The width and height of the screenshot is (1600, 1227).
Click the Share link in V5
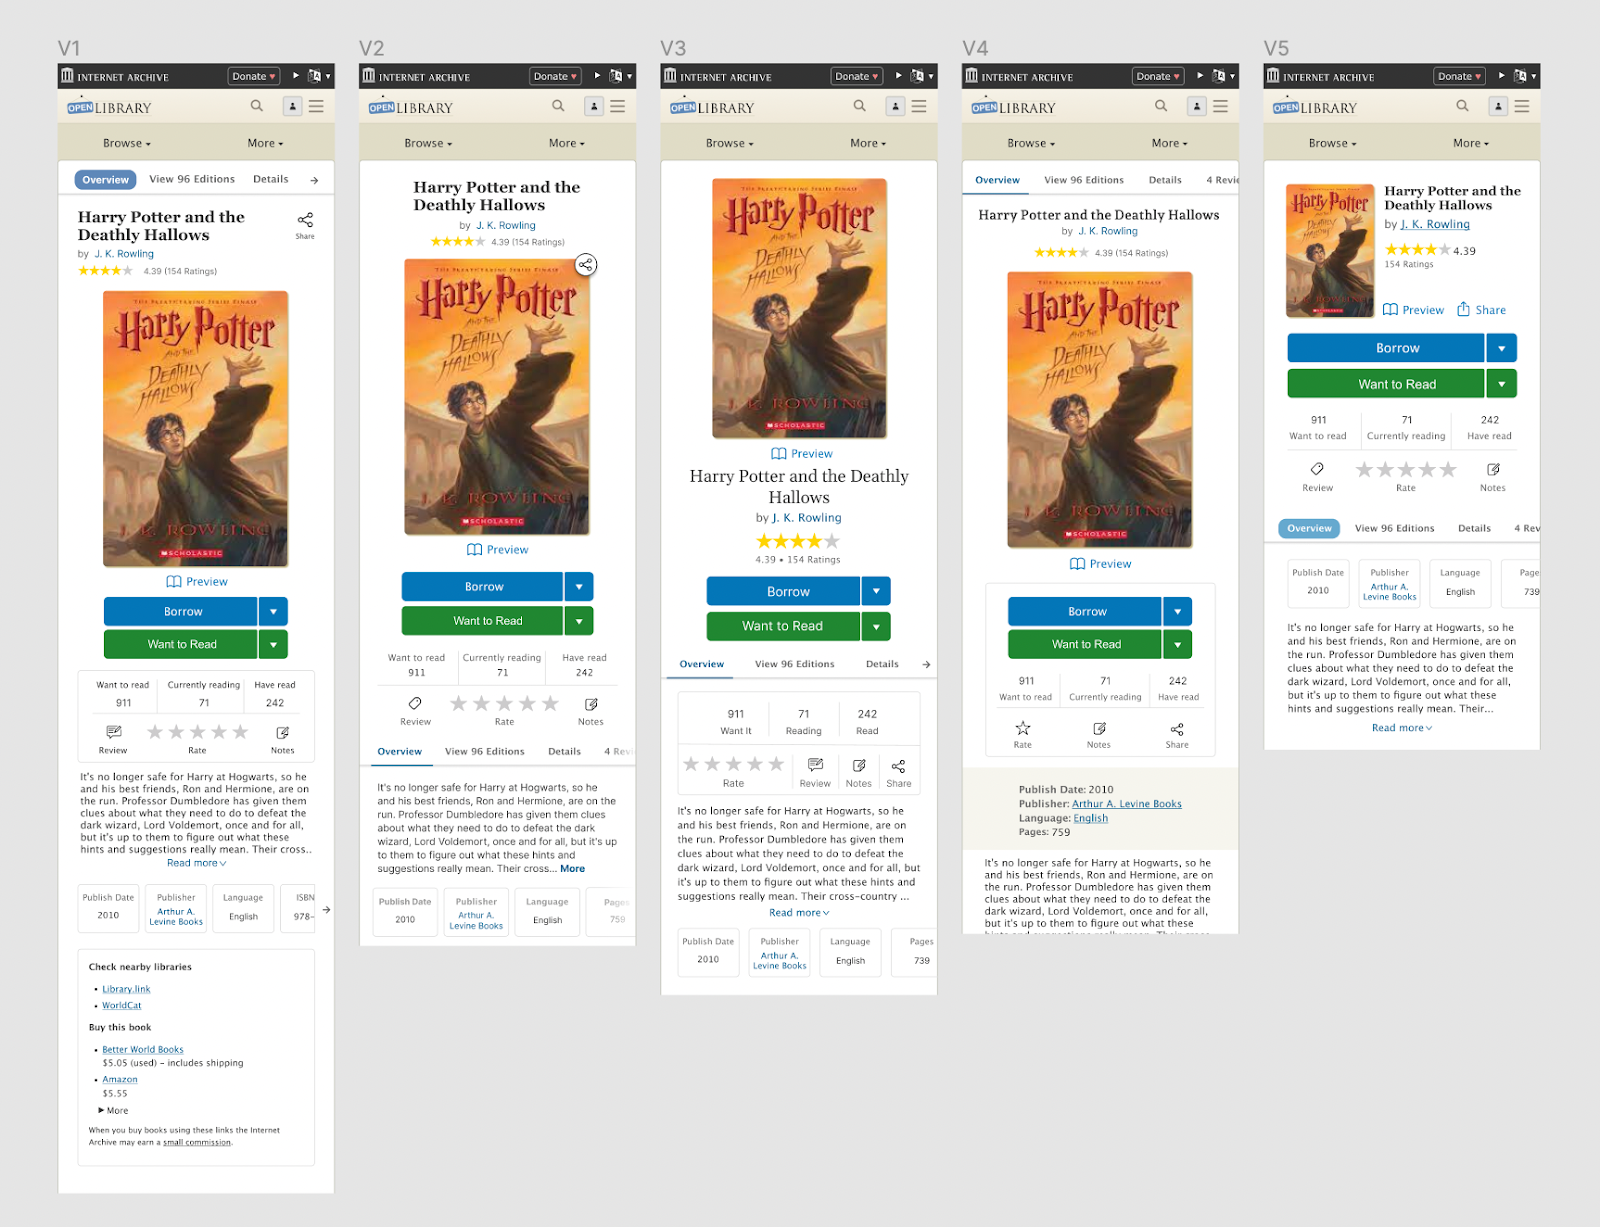1481,310
